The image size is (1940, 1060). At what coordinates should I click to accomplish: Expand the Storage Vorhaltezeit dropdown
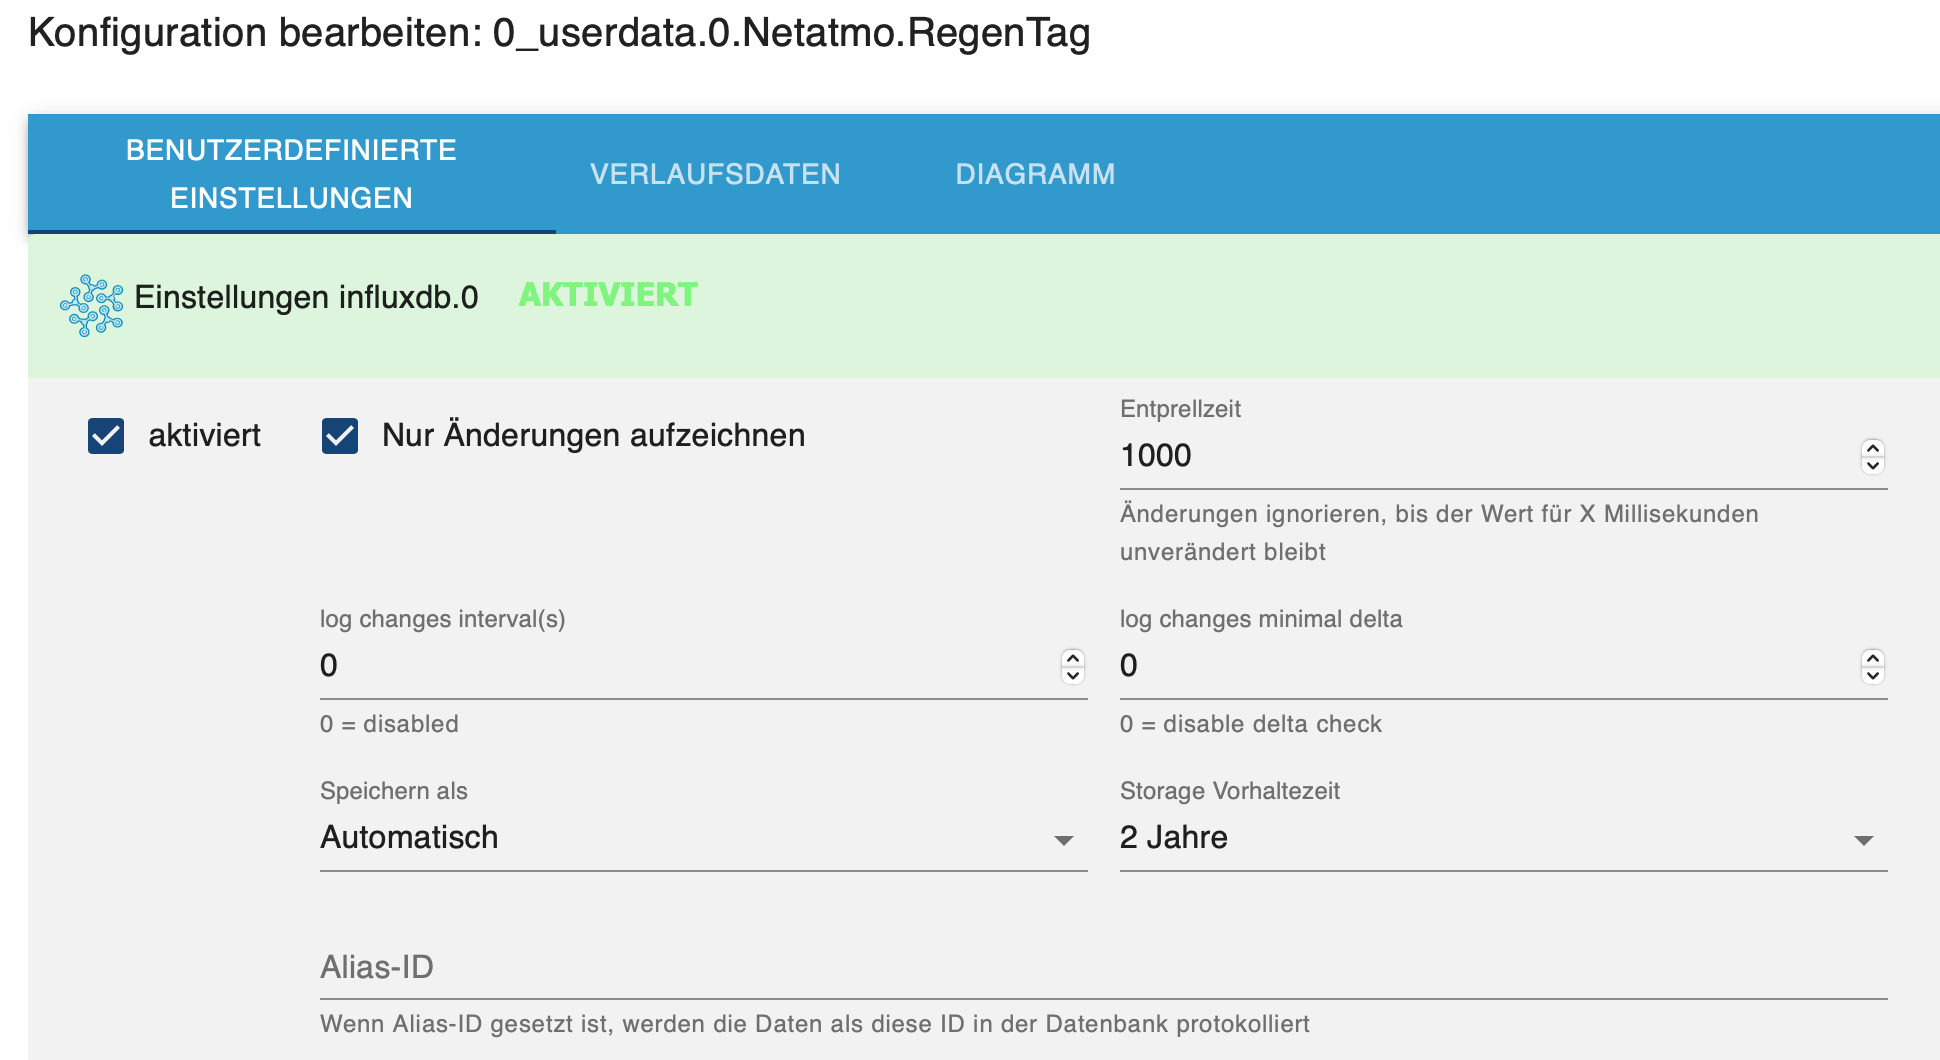point(1502,838)
